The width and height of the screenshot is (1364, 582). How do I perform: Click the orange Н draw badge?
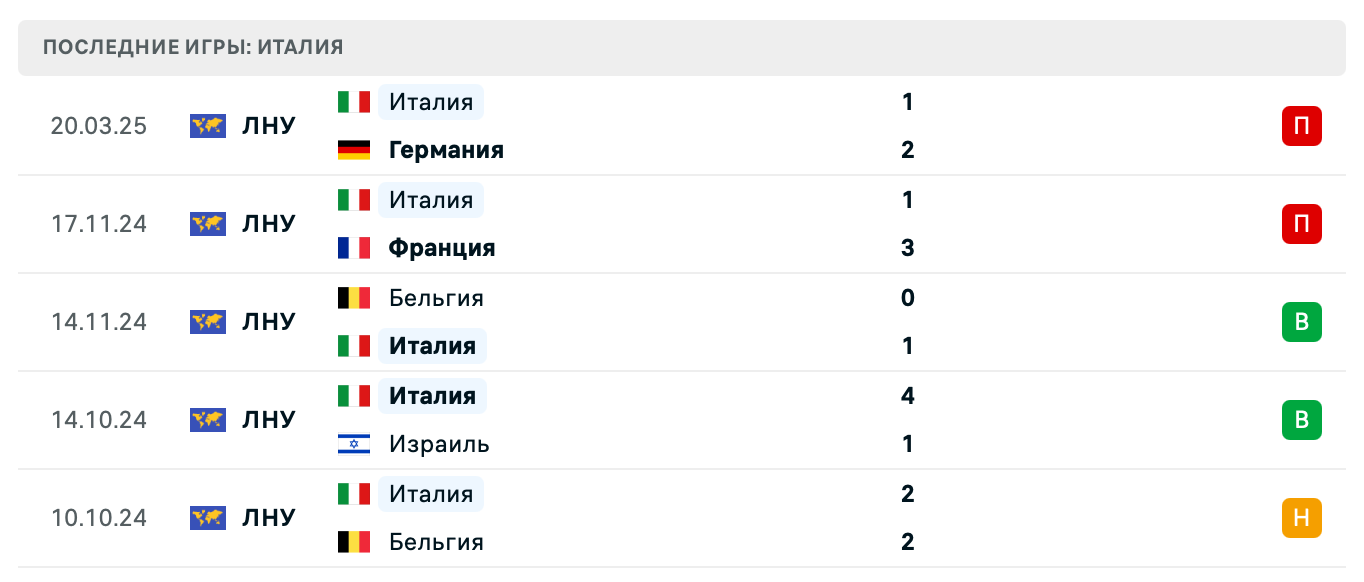1300,518
